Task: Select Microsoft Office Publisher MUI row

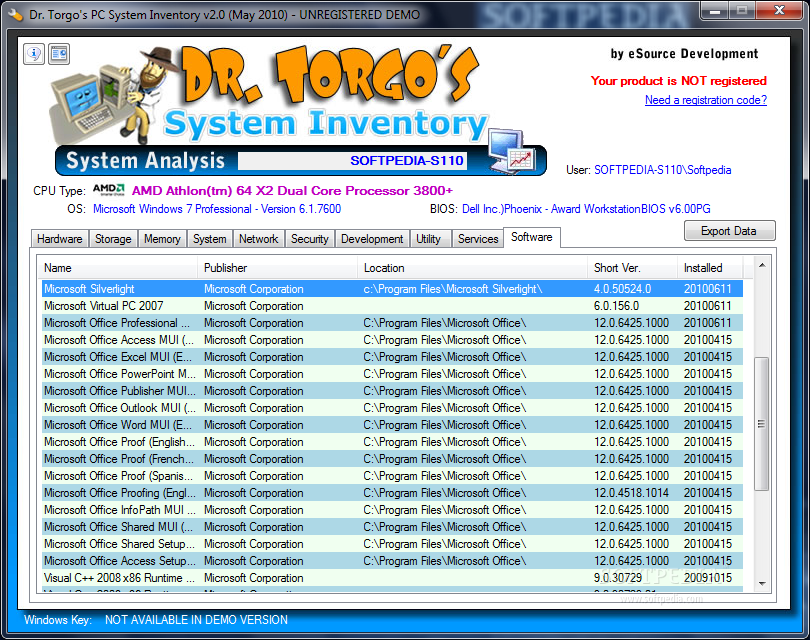Action: click(392, 391)
